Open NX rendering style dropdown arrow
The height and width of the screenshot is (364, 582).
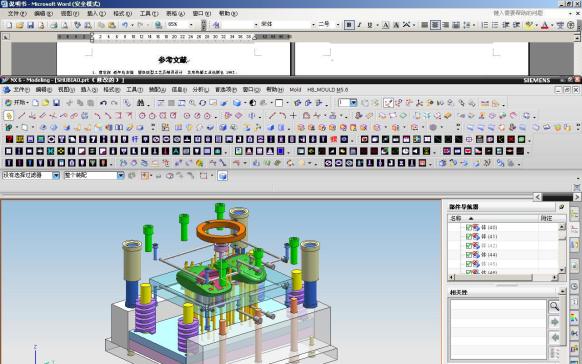(x=245, y=103)
